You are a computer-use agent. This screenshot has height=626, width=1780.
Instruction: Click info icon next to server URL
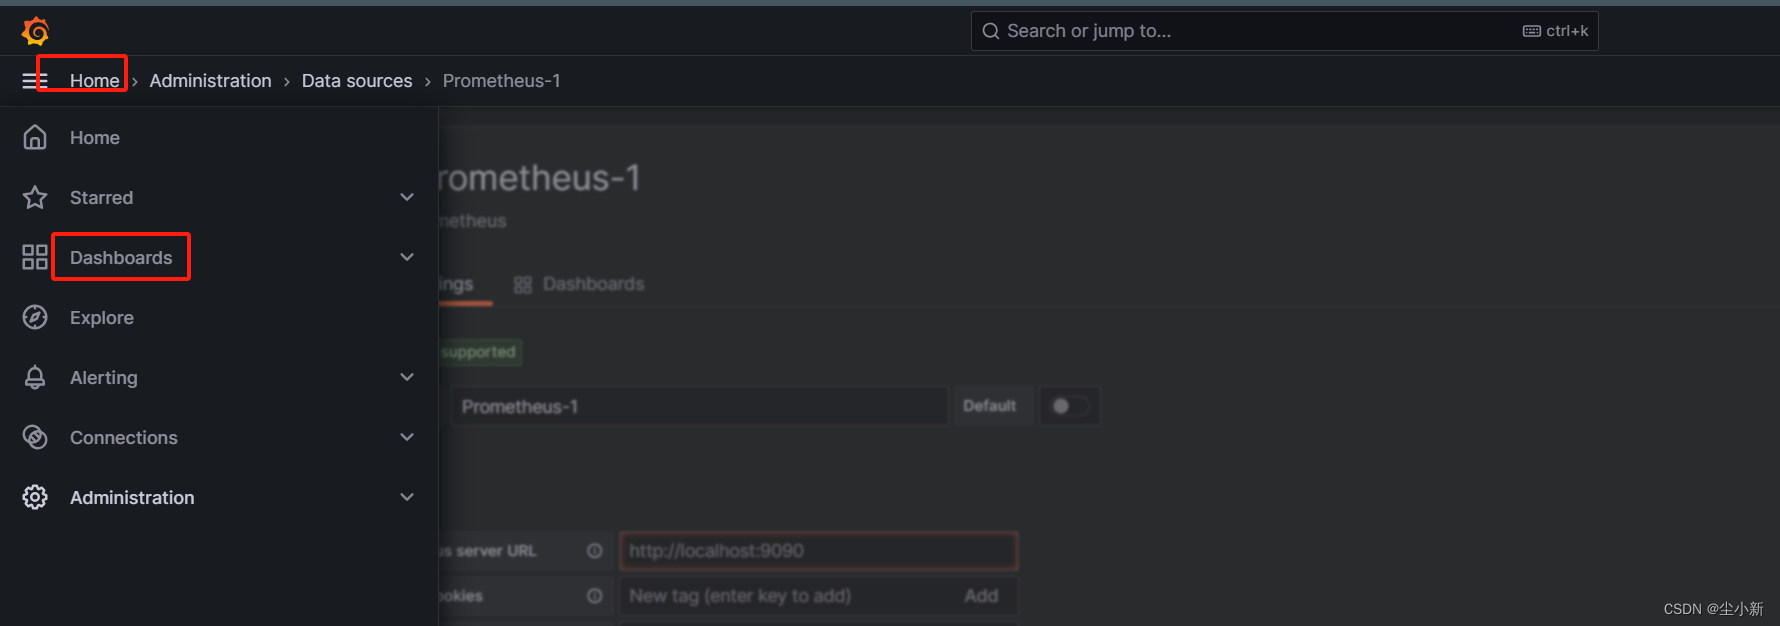click(x=595, y=551)
